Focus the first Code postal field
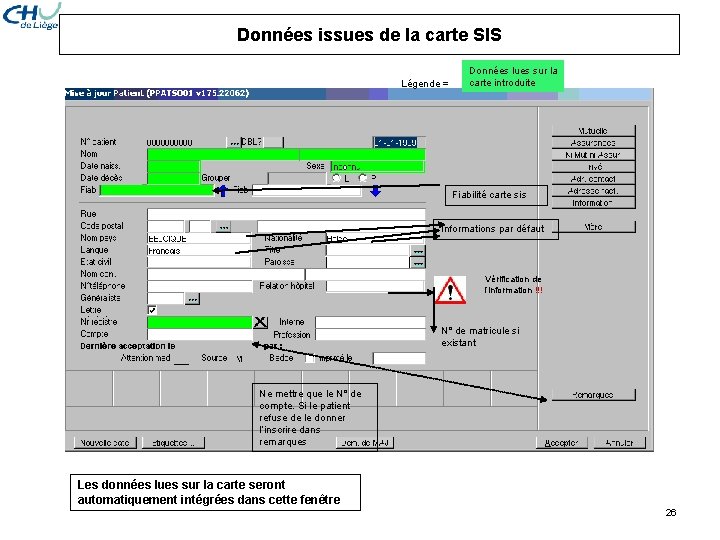The image size is (720, 540). click(x=166, y=226)
